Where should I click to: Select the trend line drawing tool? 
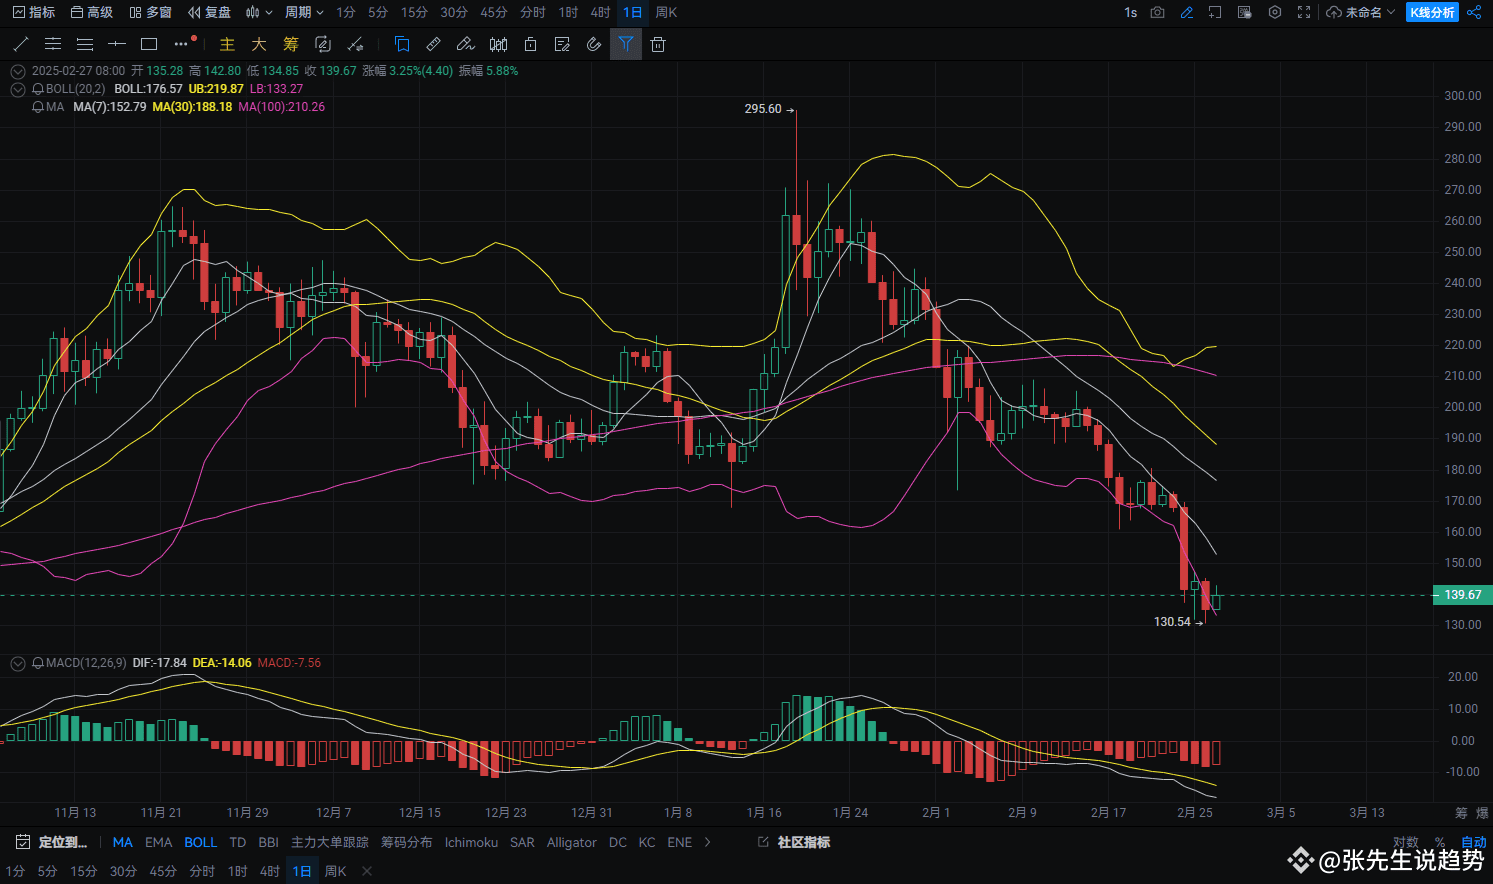(20, 44)
